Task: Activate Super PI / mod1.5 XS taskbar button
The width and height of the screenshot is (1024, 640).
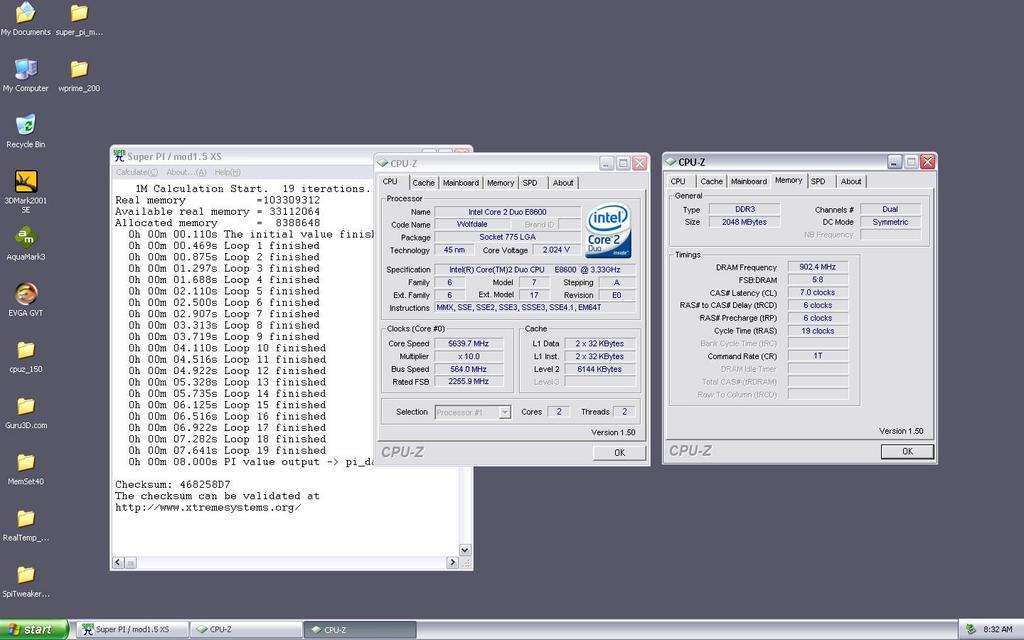Action: pos(133,630)
